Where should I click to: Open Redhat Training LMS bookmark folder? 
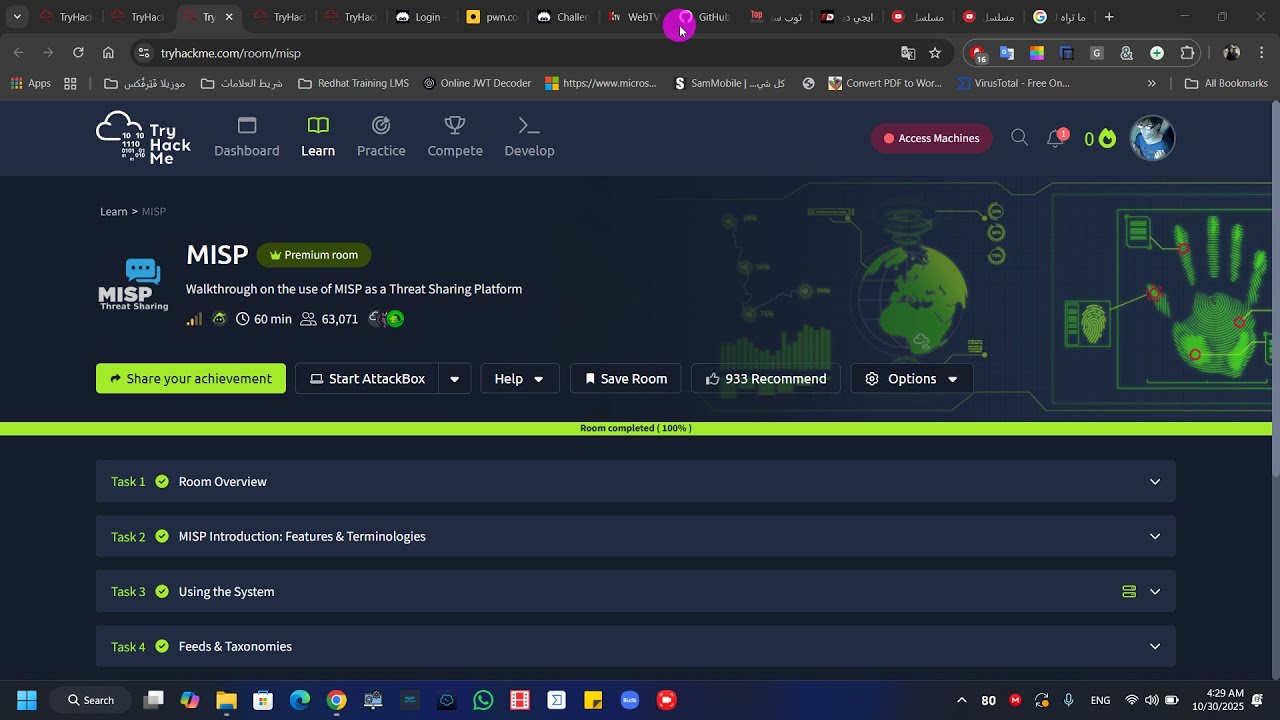coord(354,84)
